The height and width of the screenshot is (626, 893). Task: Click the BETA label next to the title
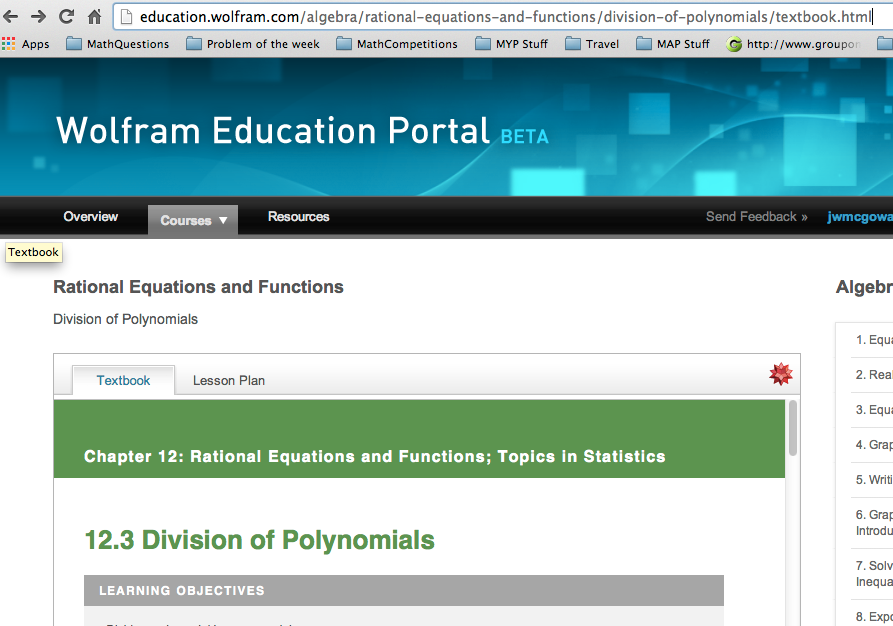click(525, 137)
